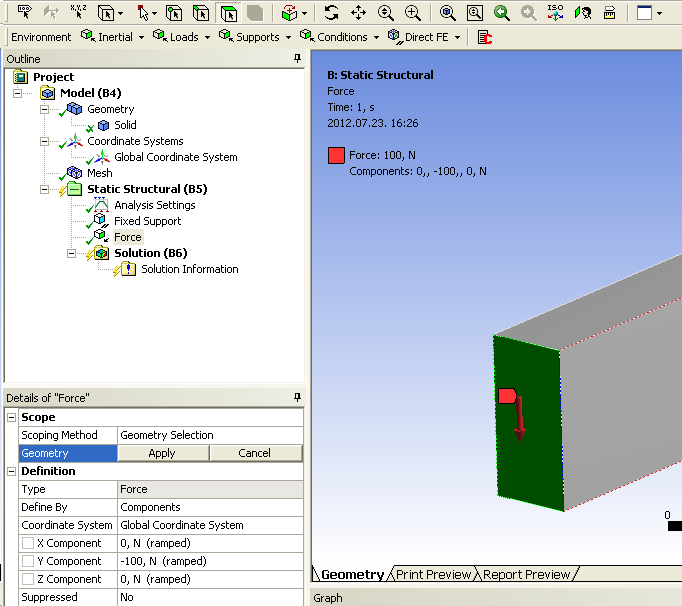
Task: Collapse the Coordinate Systems tree node
Action: 44,141
